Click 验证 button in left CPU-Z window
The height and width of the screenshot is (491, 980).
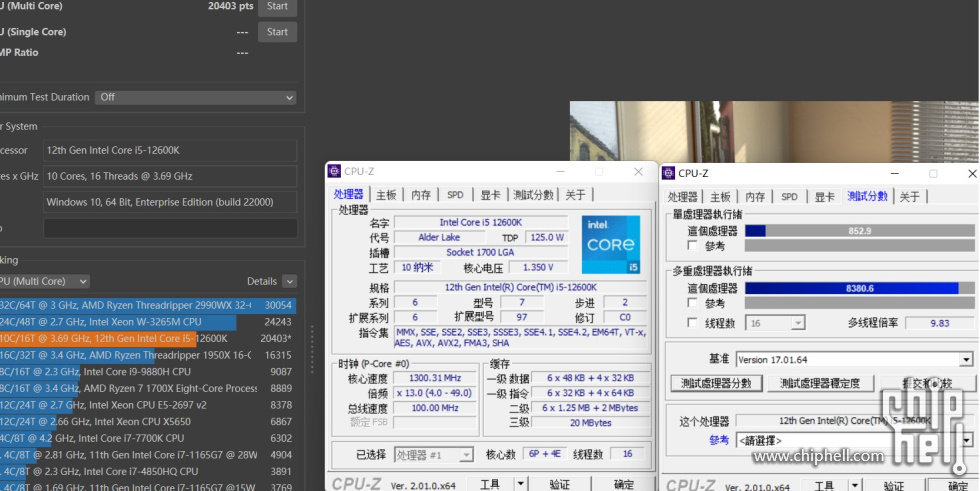click(x=559, y=484)
